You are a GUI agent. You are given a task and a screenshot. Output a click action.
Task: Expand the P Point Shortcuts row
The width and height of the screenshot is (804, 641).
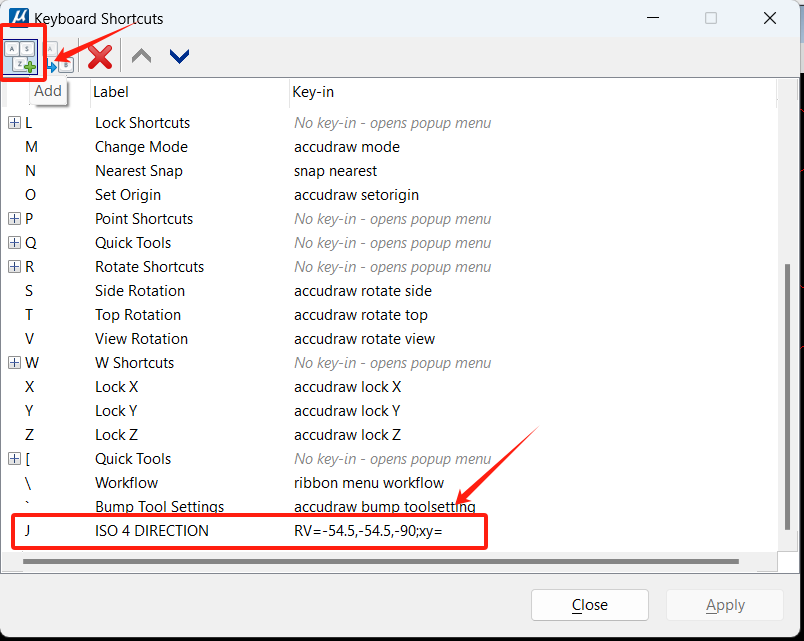point(14,219)
